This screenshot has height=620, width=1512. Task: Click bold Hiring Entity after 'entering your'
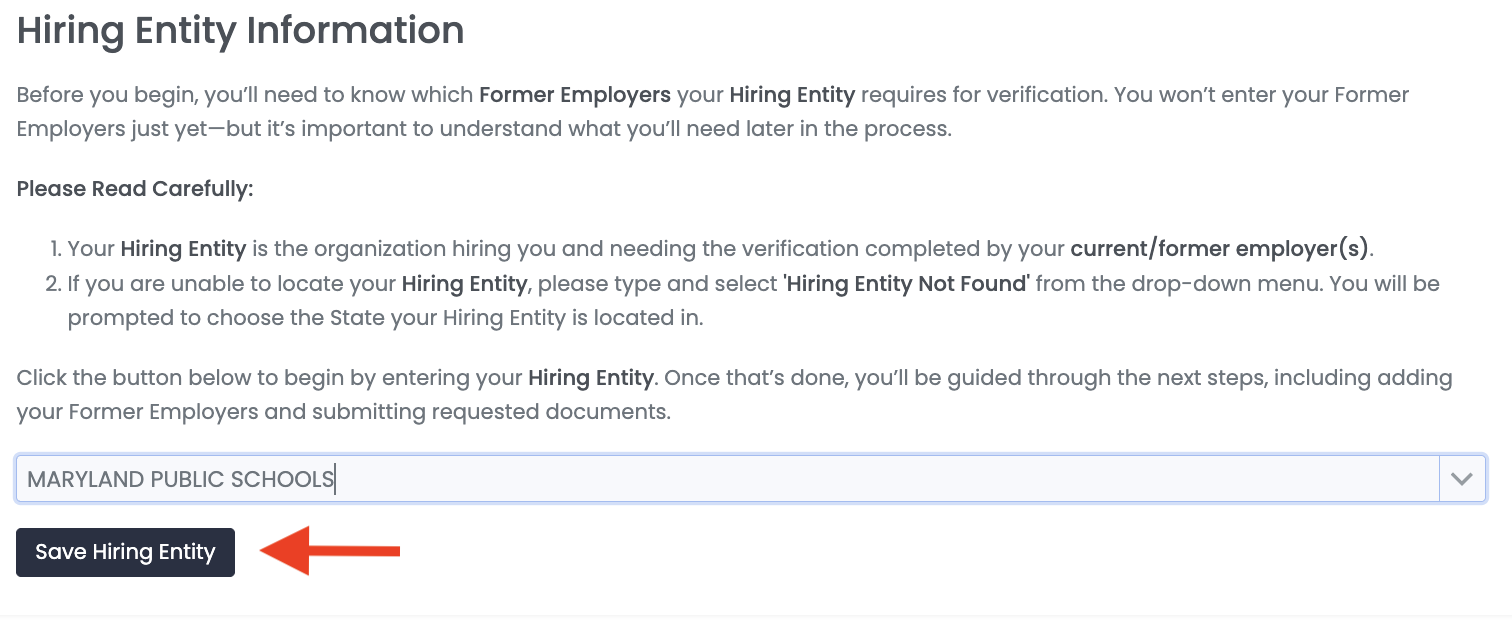coord(590,379)
